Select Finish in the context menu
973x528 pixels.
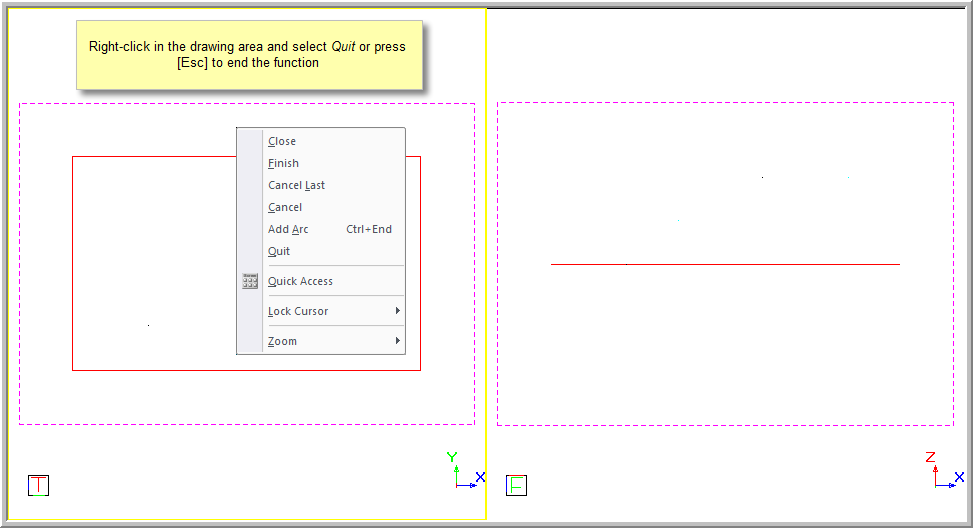pyautogui.click(x=283, y=164)
